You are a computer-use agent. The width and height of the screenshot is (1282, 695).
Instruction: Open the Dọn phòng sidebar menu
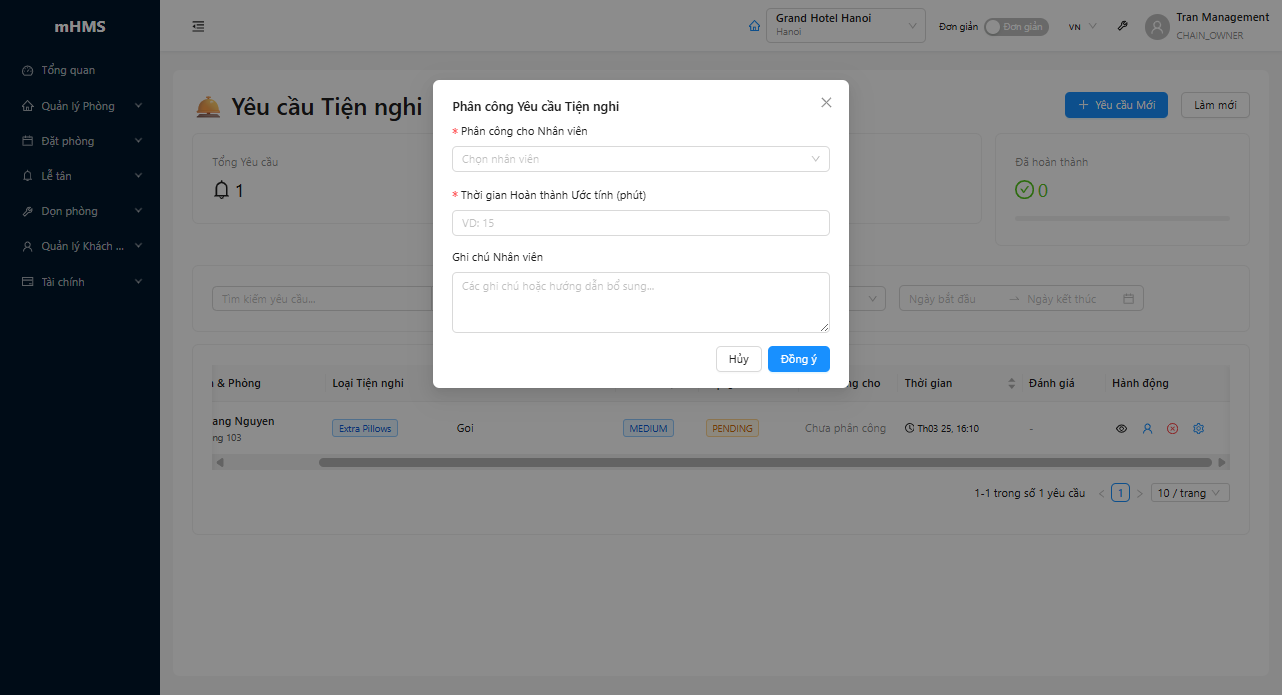(68, 210)
